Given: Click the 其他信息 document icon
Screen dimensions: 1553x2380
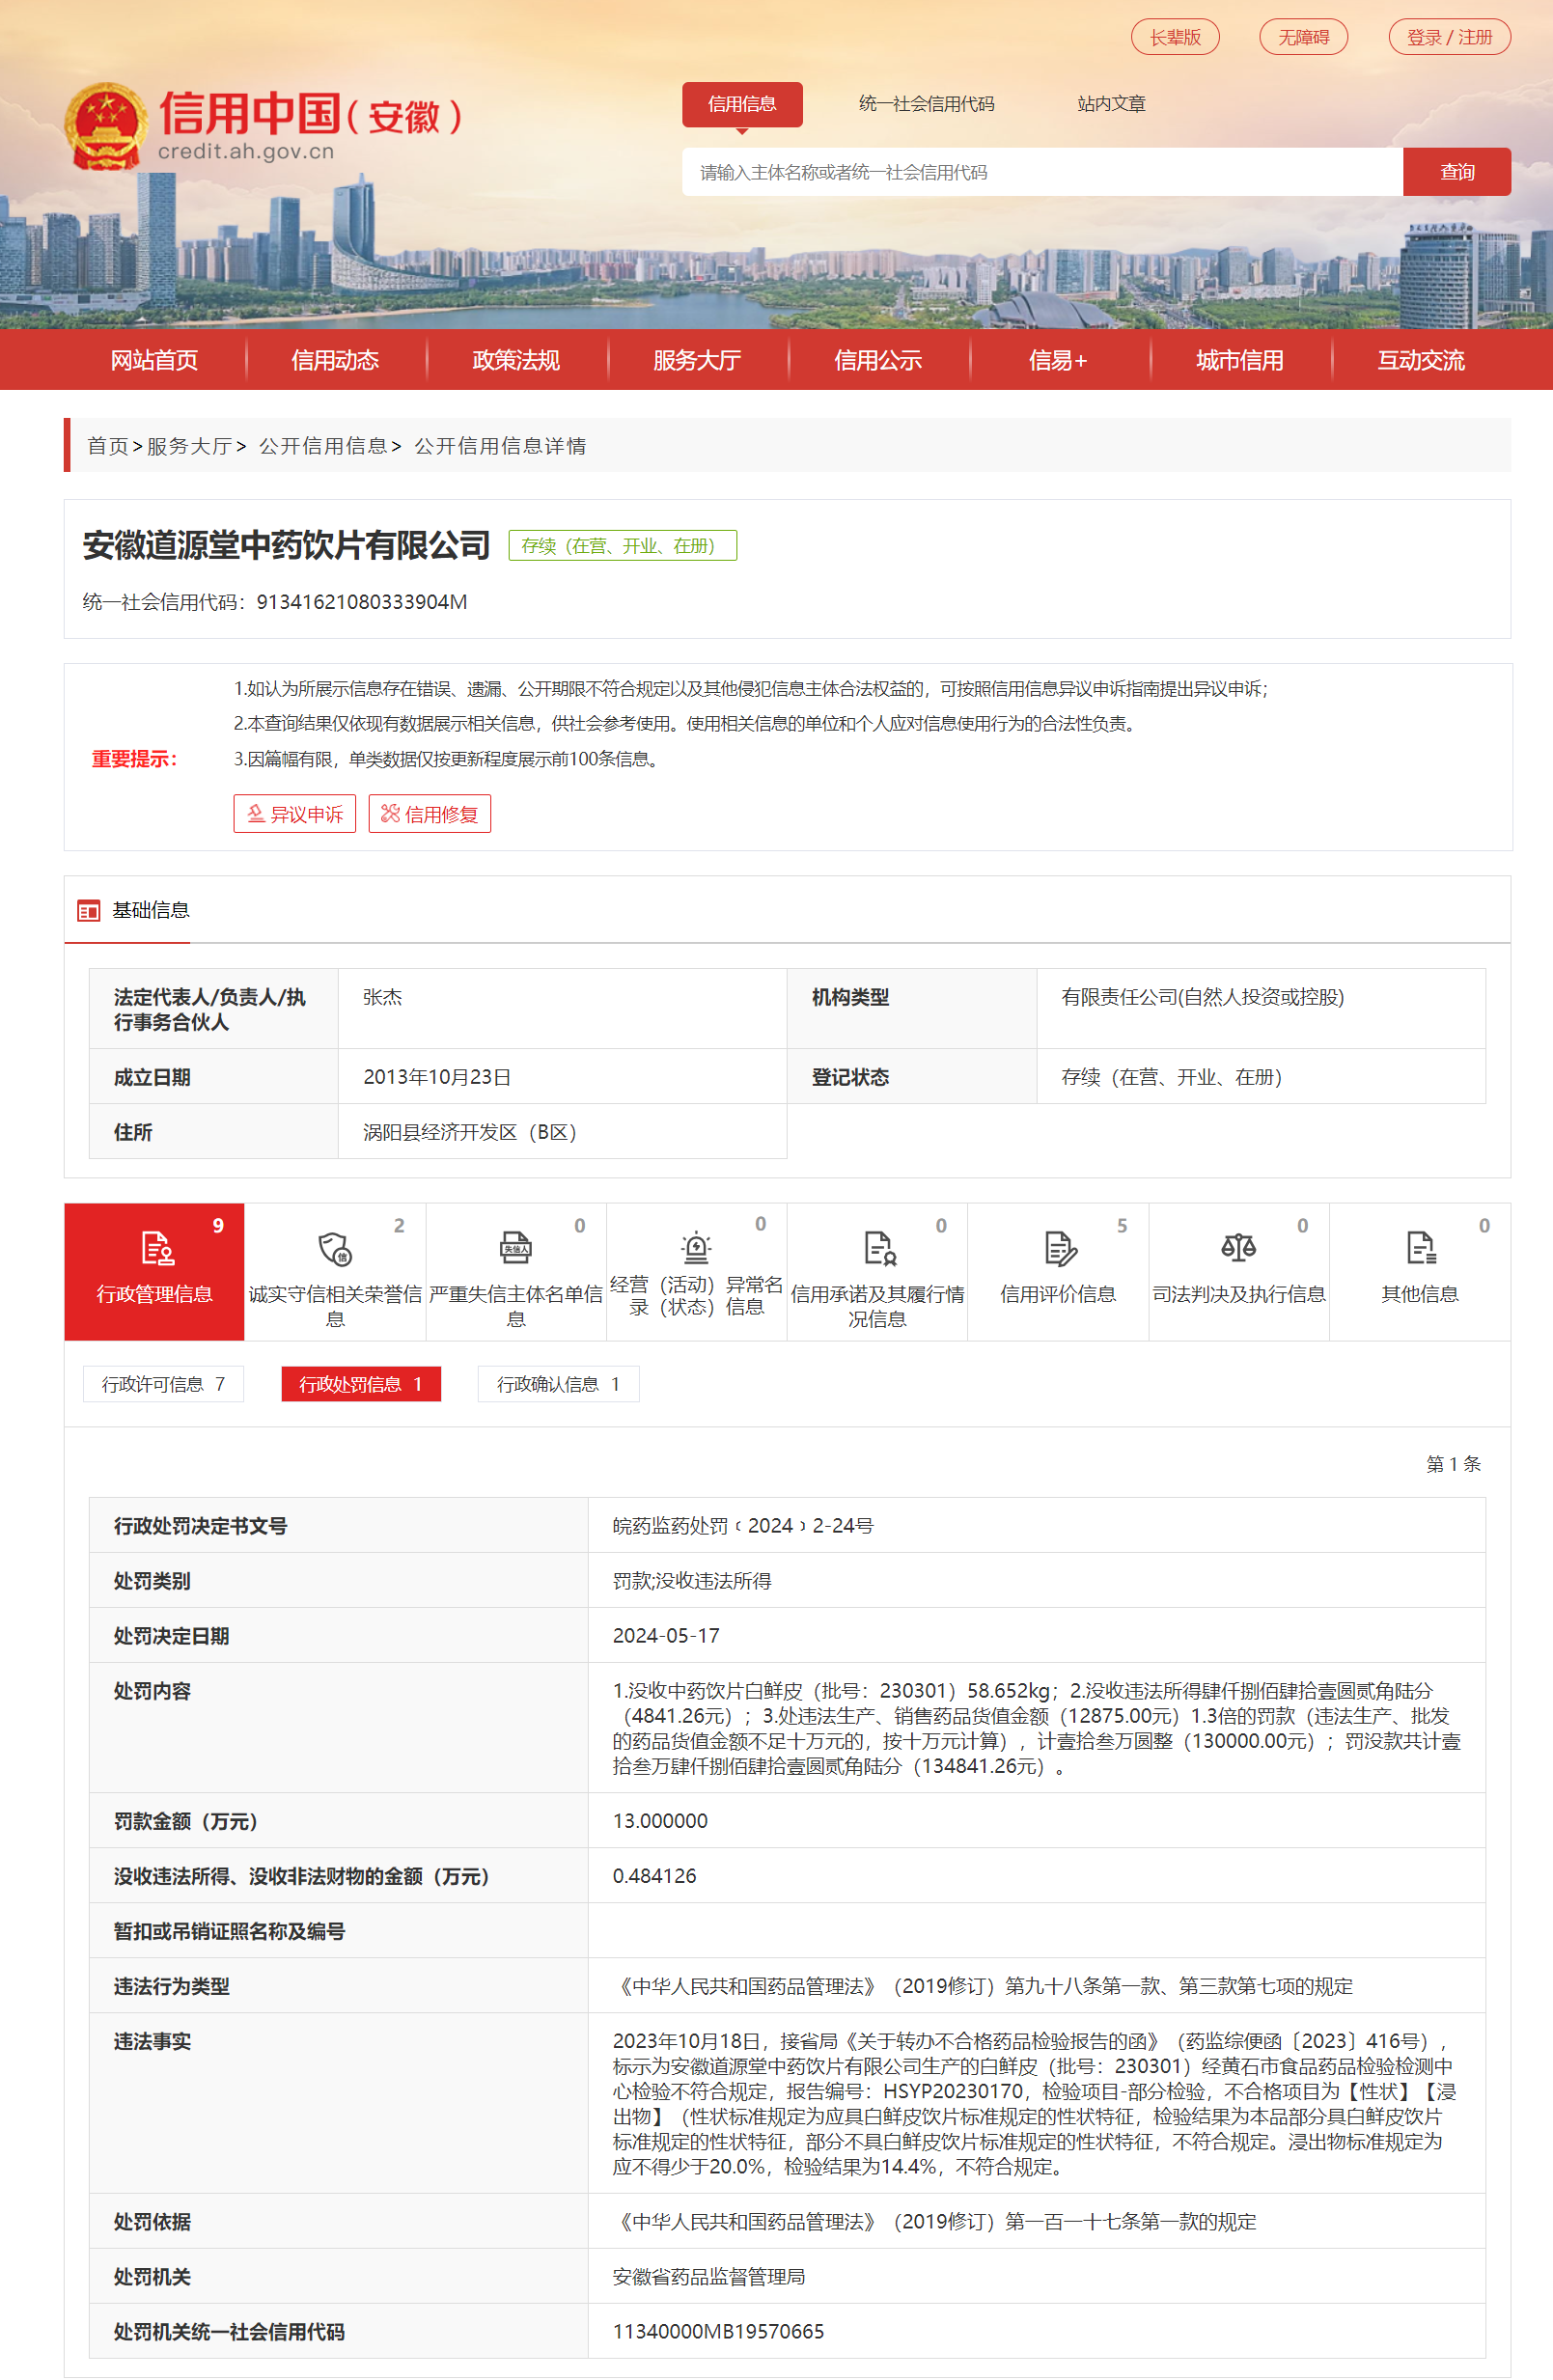Looking at the screenshot, I should click(1421, 1249).
